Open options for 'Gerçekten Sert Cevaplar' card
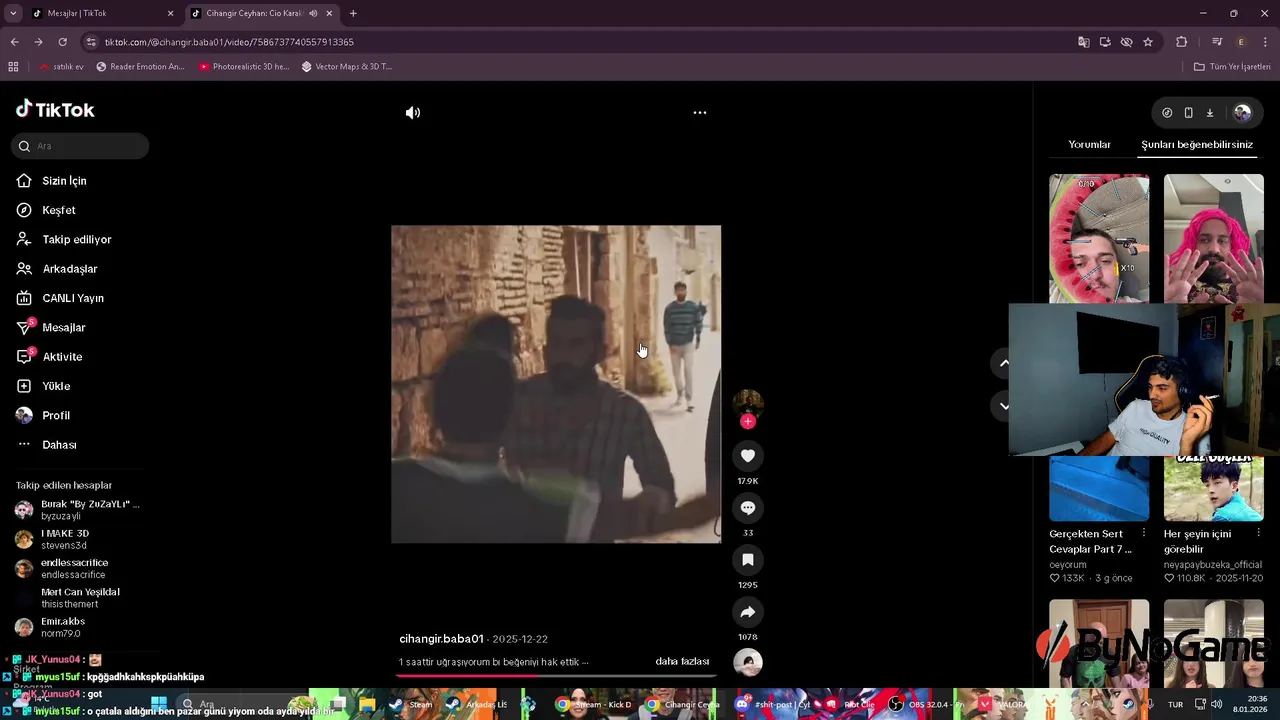This screenshot has width=1280, height=720. pyautogui.click(x=1144, y=534)
